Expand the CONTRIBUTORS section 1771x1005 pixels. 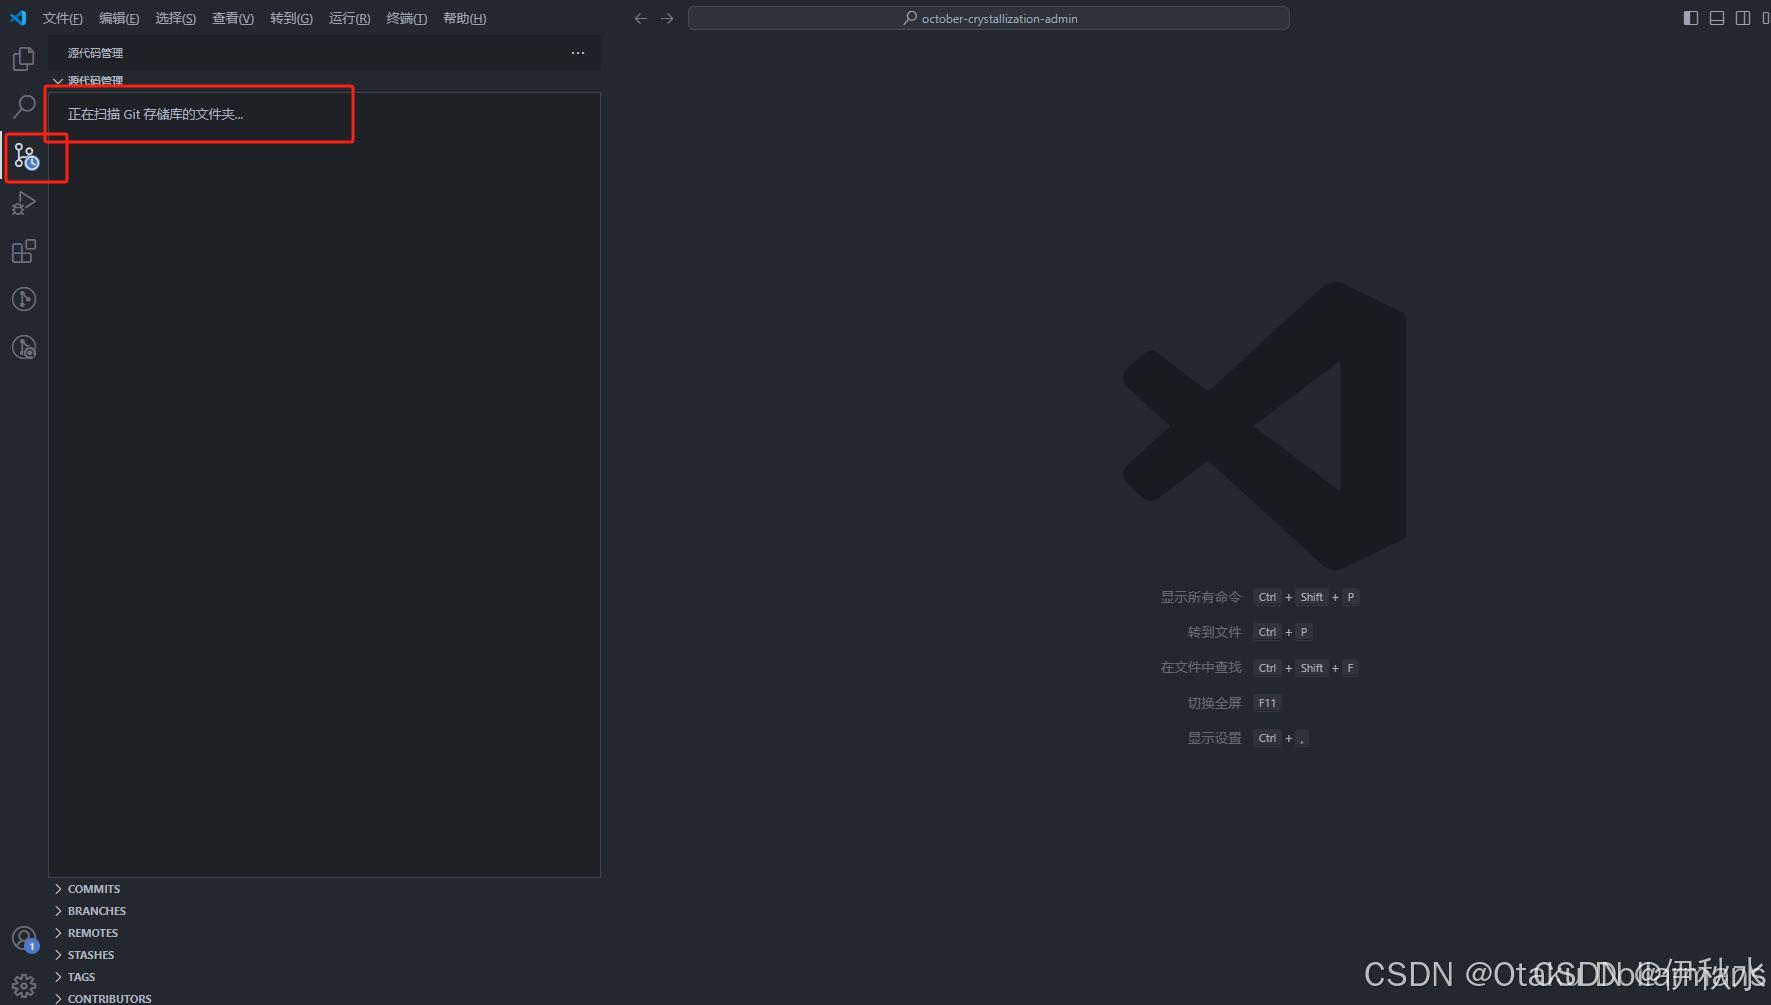[x=324, y=998]
